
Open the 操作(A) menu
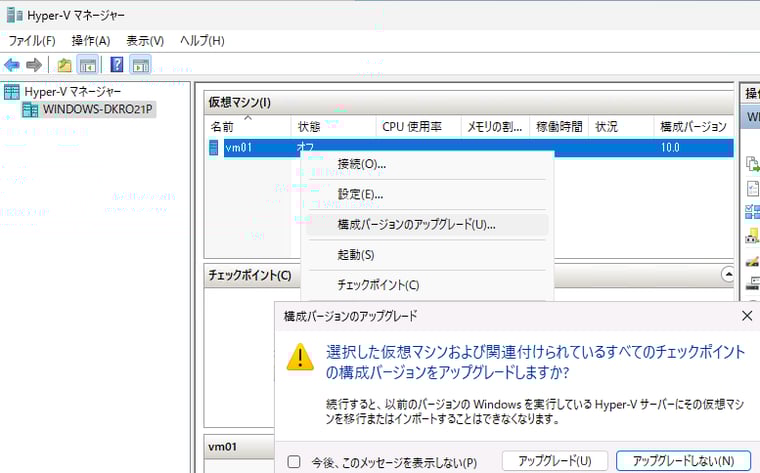tap(91, 41)
